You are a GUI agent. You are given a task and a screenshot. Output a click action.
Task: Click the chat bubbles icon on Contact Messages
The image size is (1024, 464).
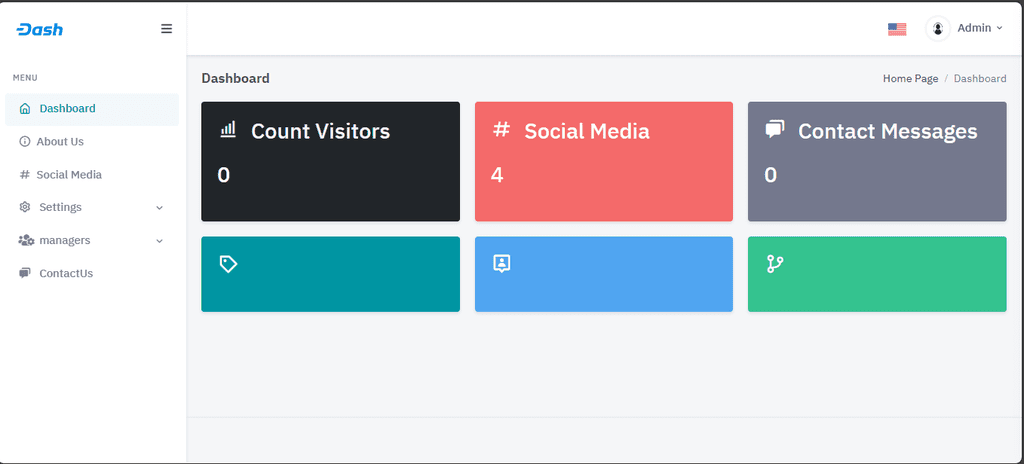tap(775, 129)
